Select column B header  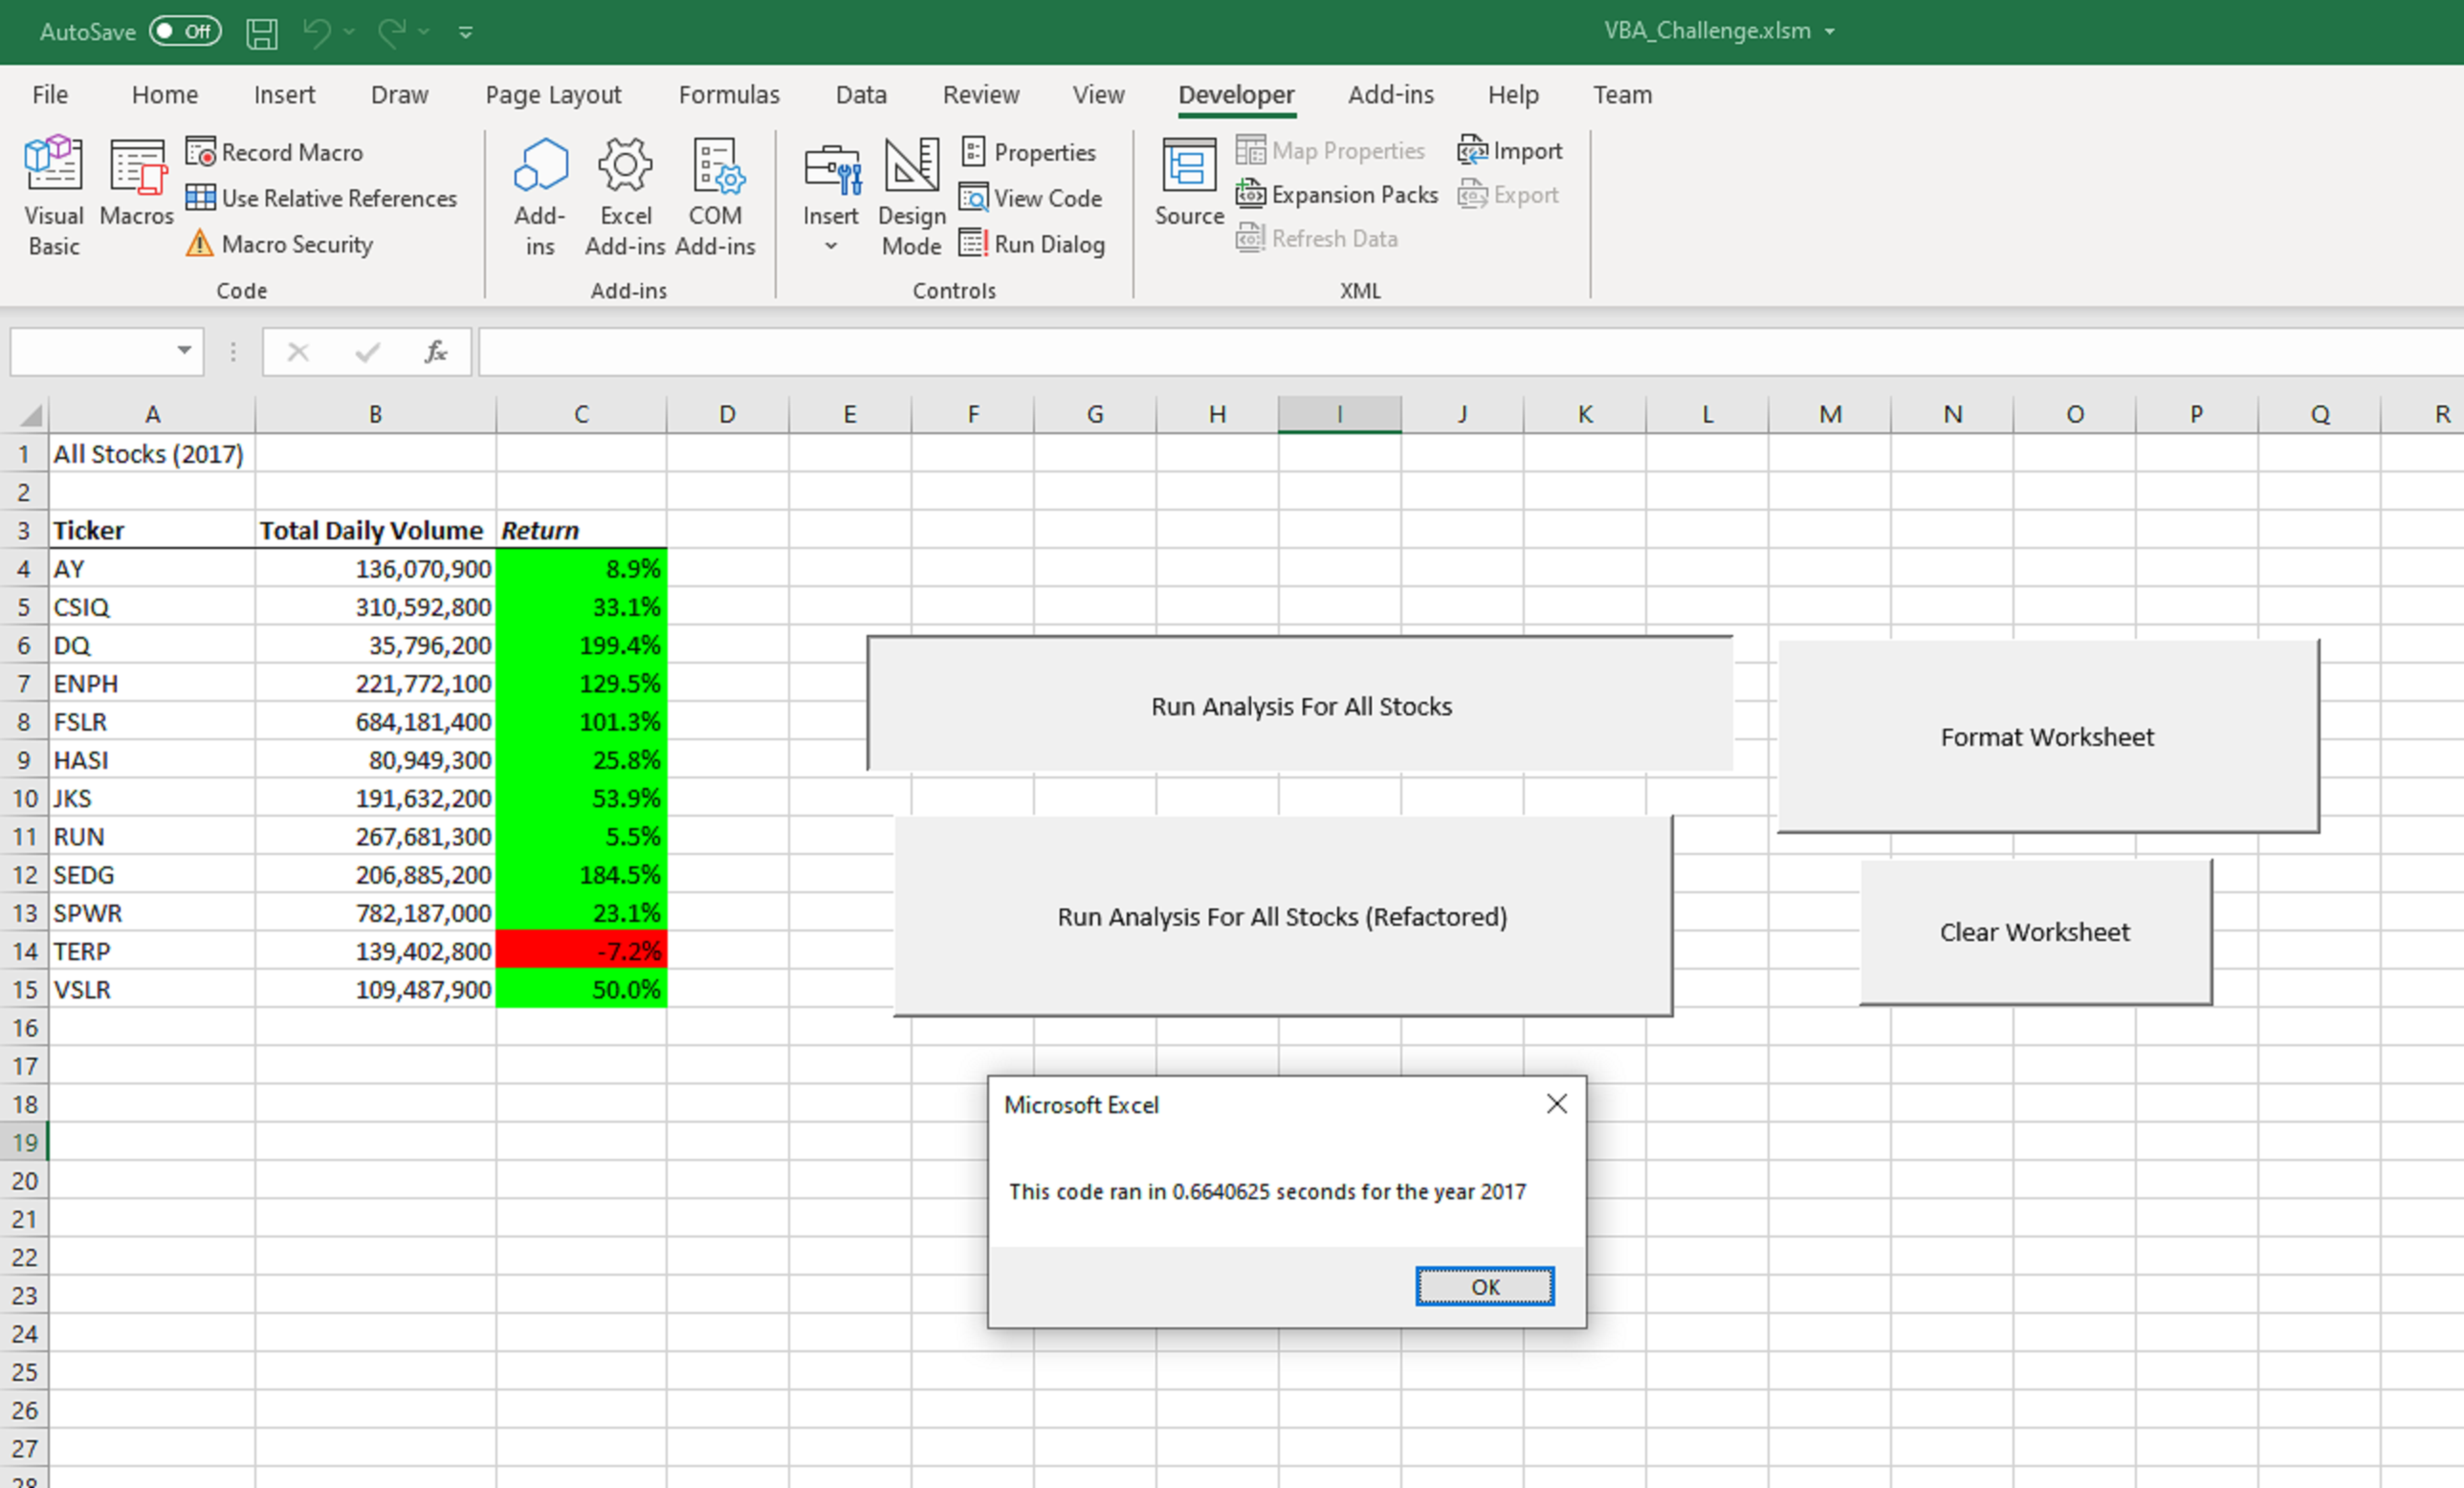pos(375,414)
